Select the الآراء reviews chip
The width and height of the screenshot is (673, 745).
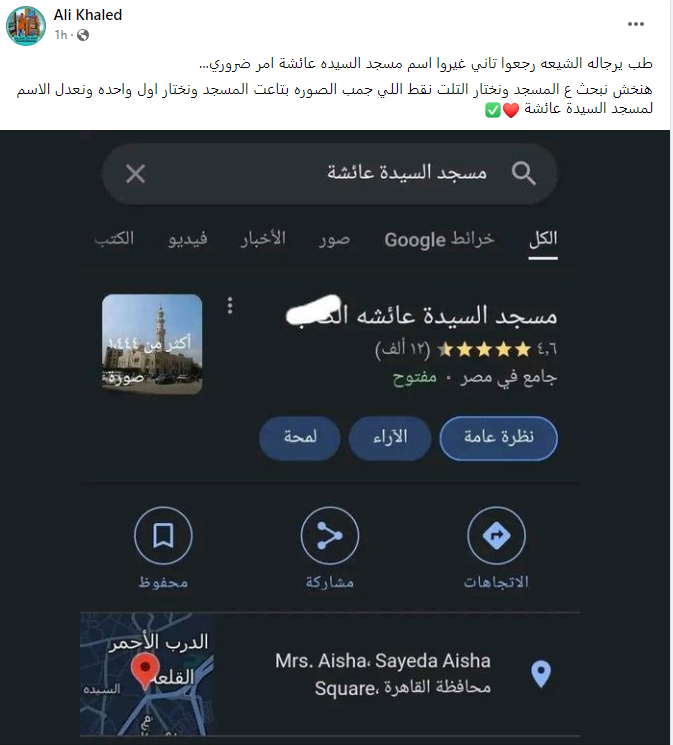[390, 438]
